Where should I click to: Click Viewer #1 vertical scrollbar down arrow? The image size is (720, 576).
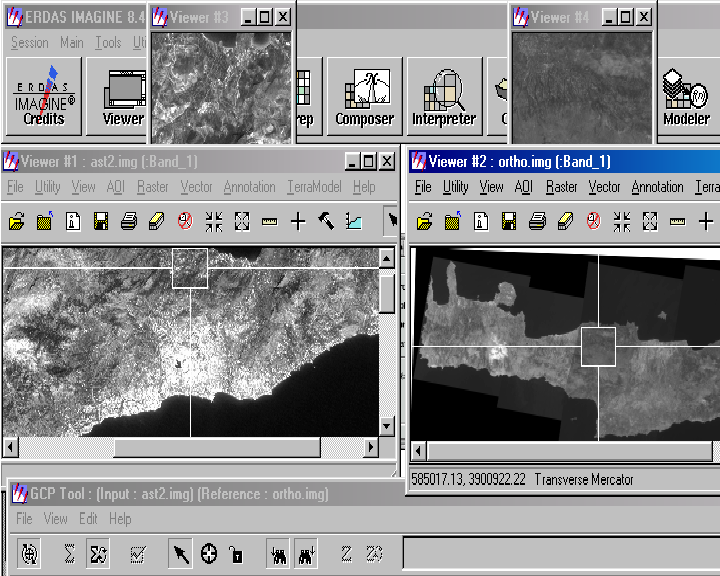[387, 426]
